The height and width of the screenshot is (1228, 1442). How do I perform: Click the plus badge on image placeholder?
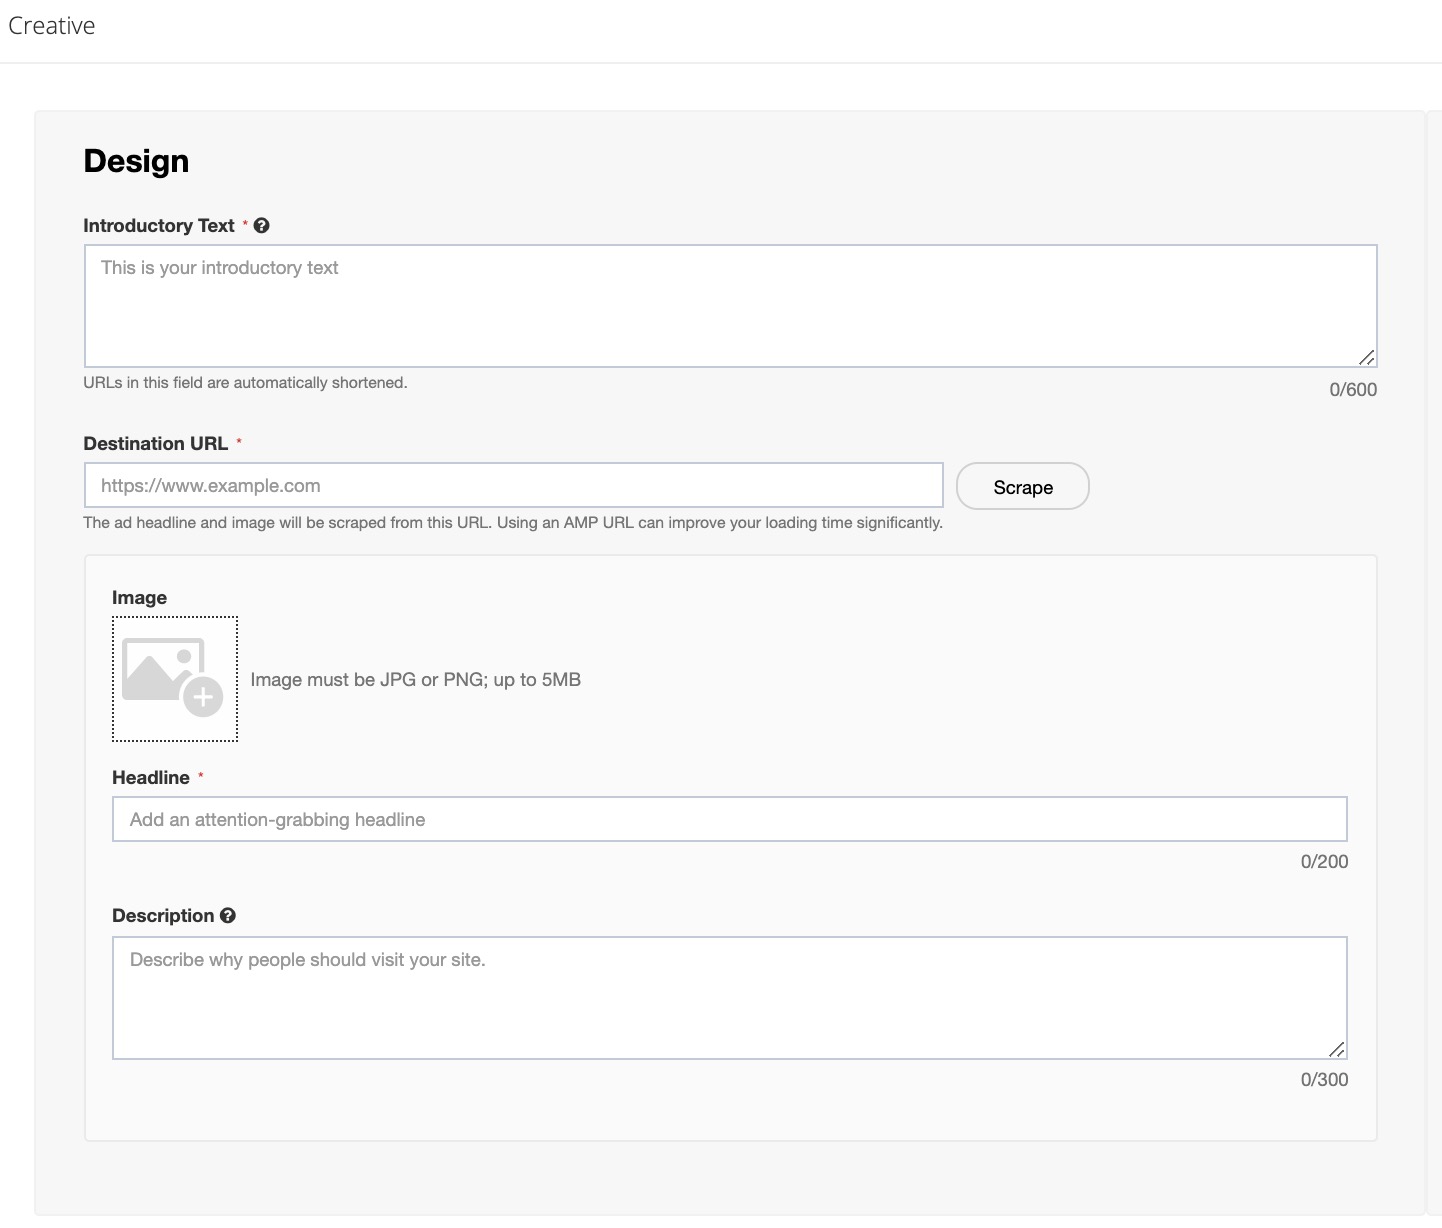coord(203,697)
